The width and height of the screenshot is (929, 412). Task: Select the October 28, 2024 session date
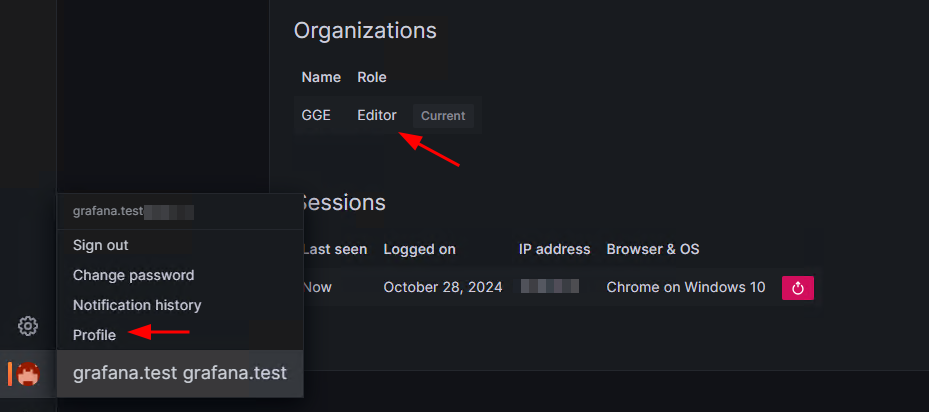[x=443, y=288]
